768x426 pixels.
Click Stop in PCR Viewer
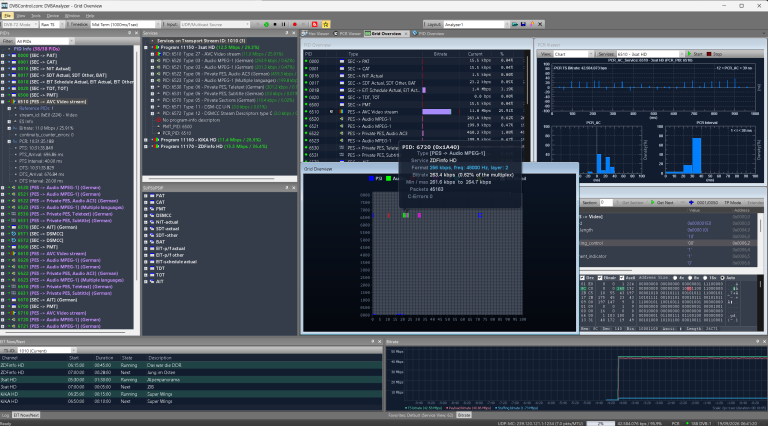point(714,54)
